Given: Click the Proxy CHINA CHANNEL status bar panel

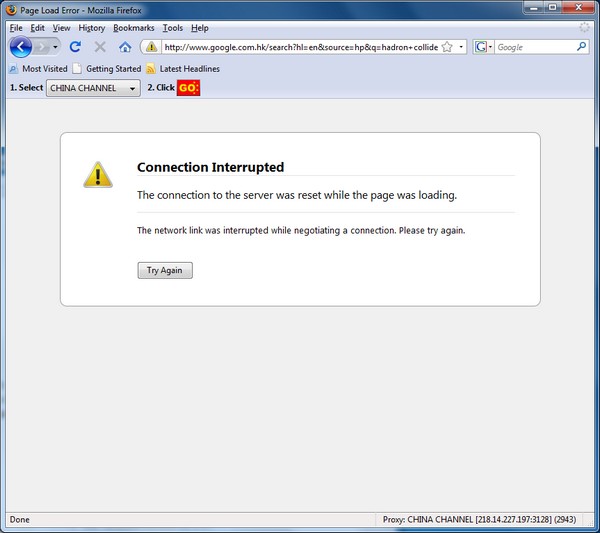Looking at the screenshot, I should [x=479, y=519].
